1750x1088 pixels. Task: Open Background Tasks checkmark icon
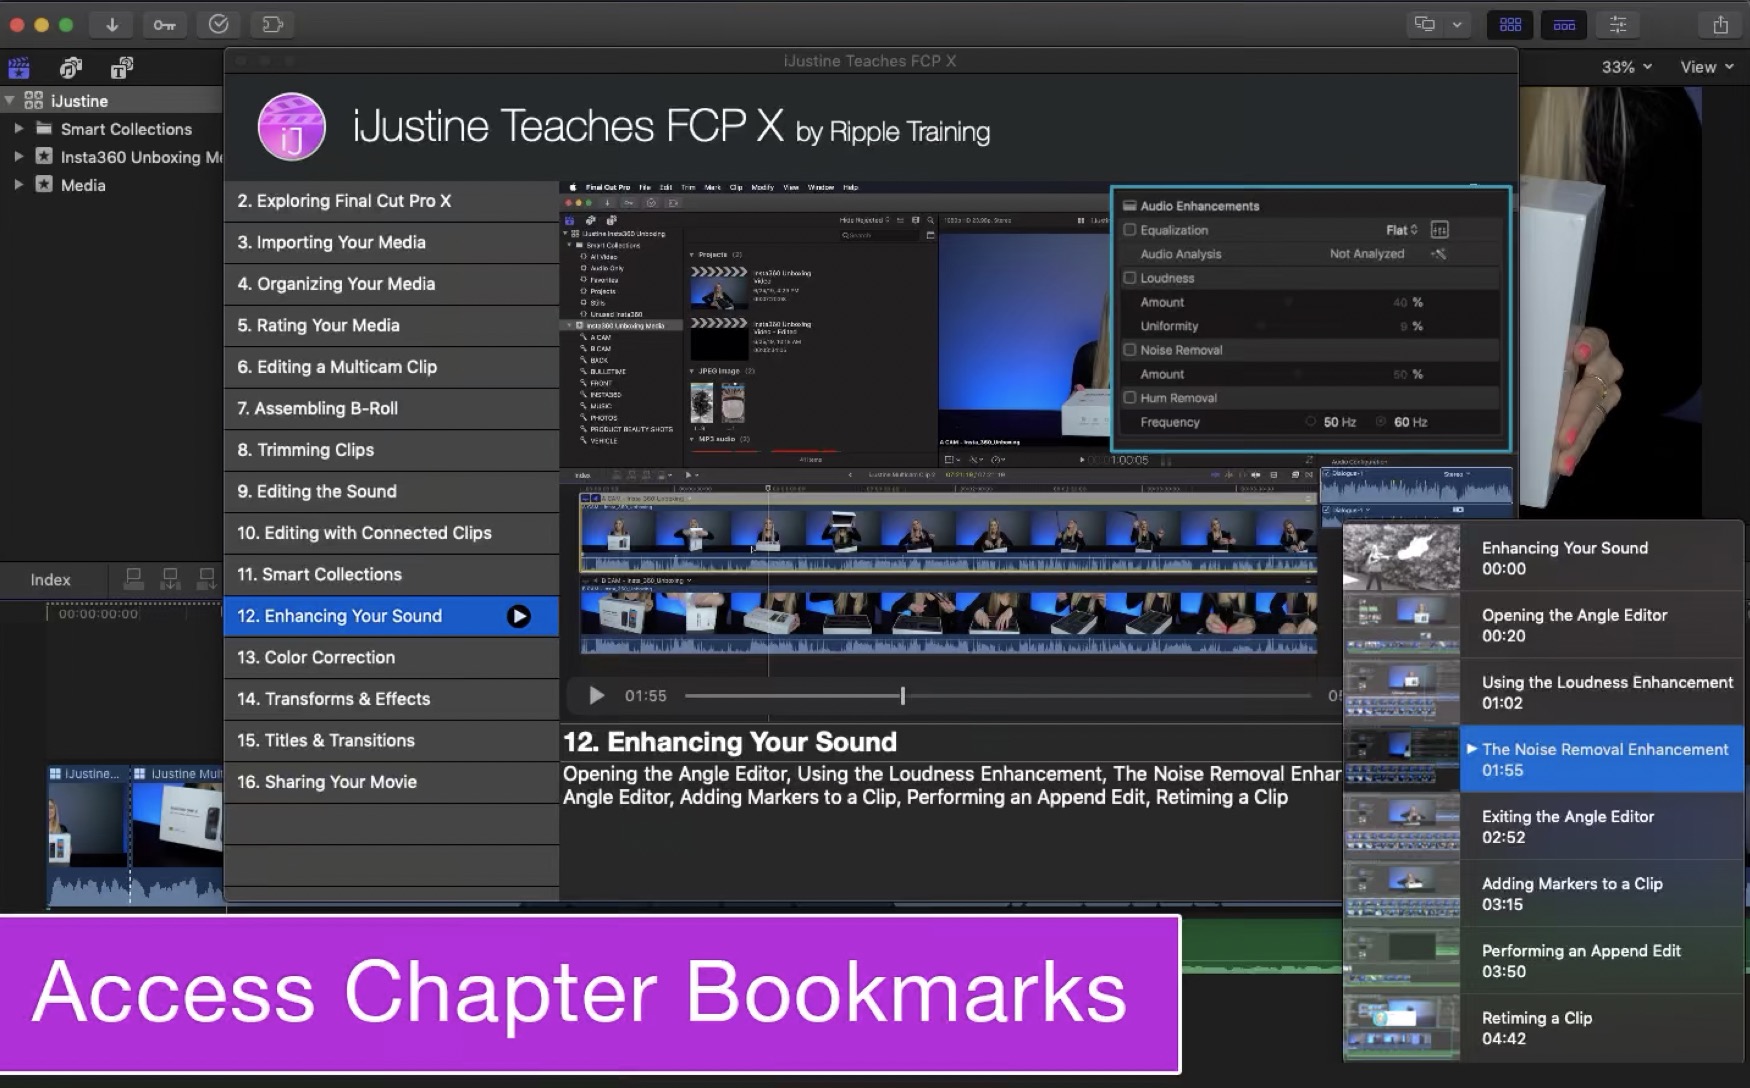coord(218,25)
